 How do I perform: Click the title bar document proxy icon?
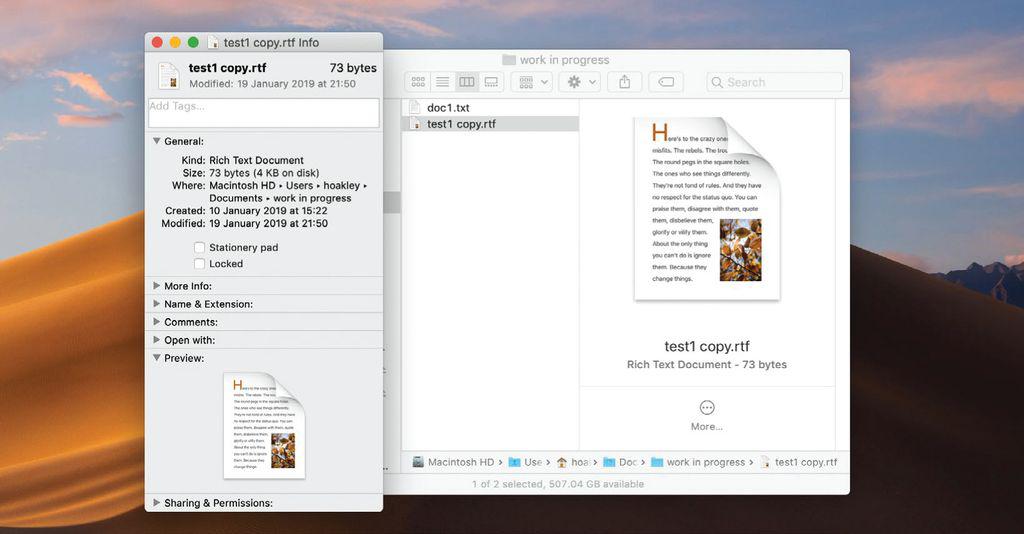point(213,42)
